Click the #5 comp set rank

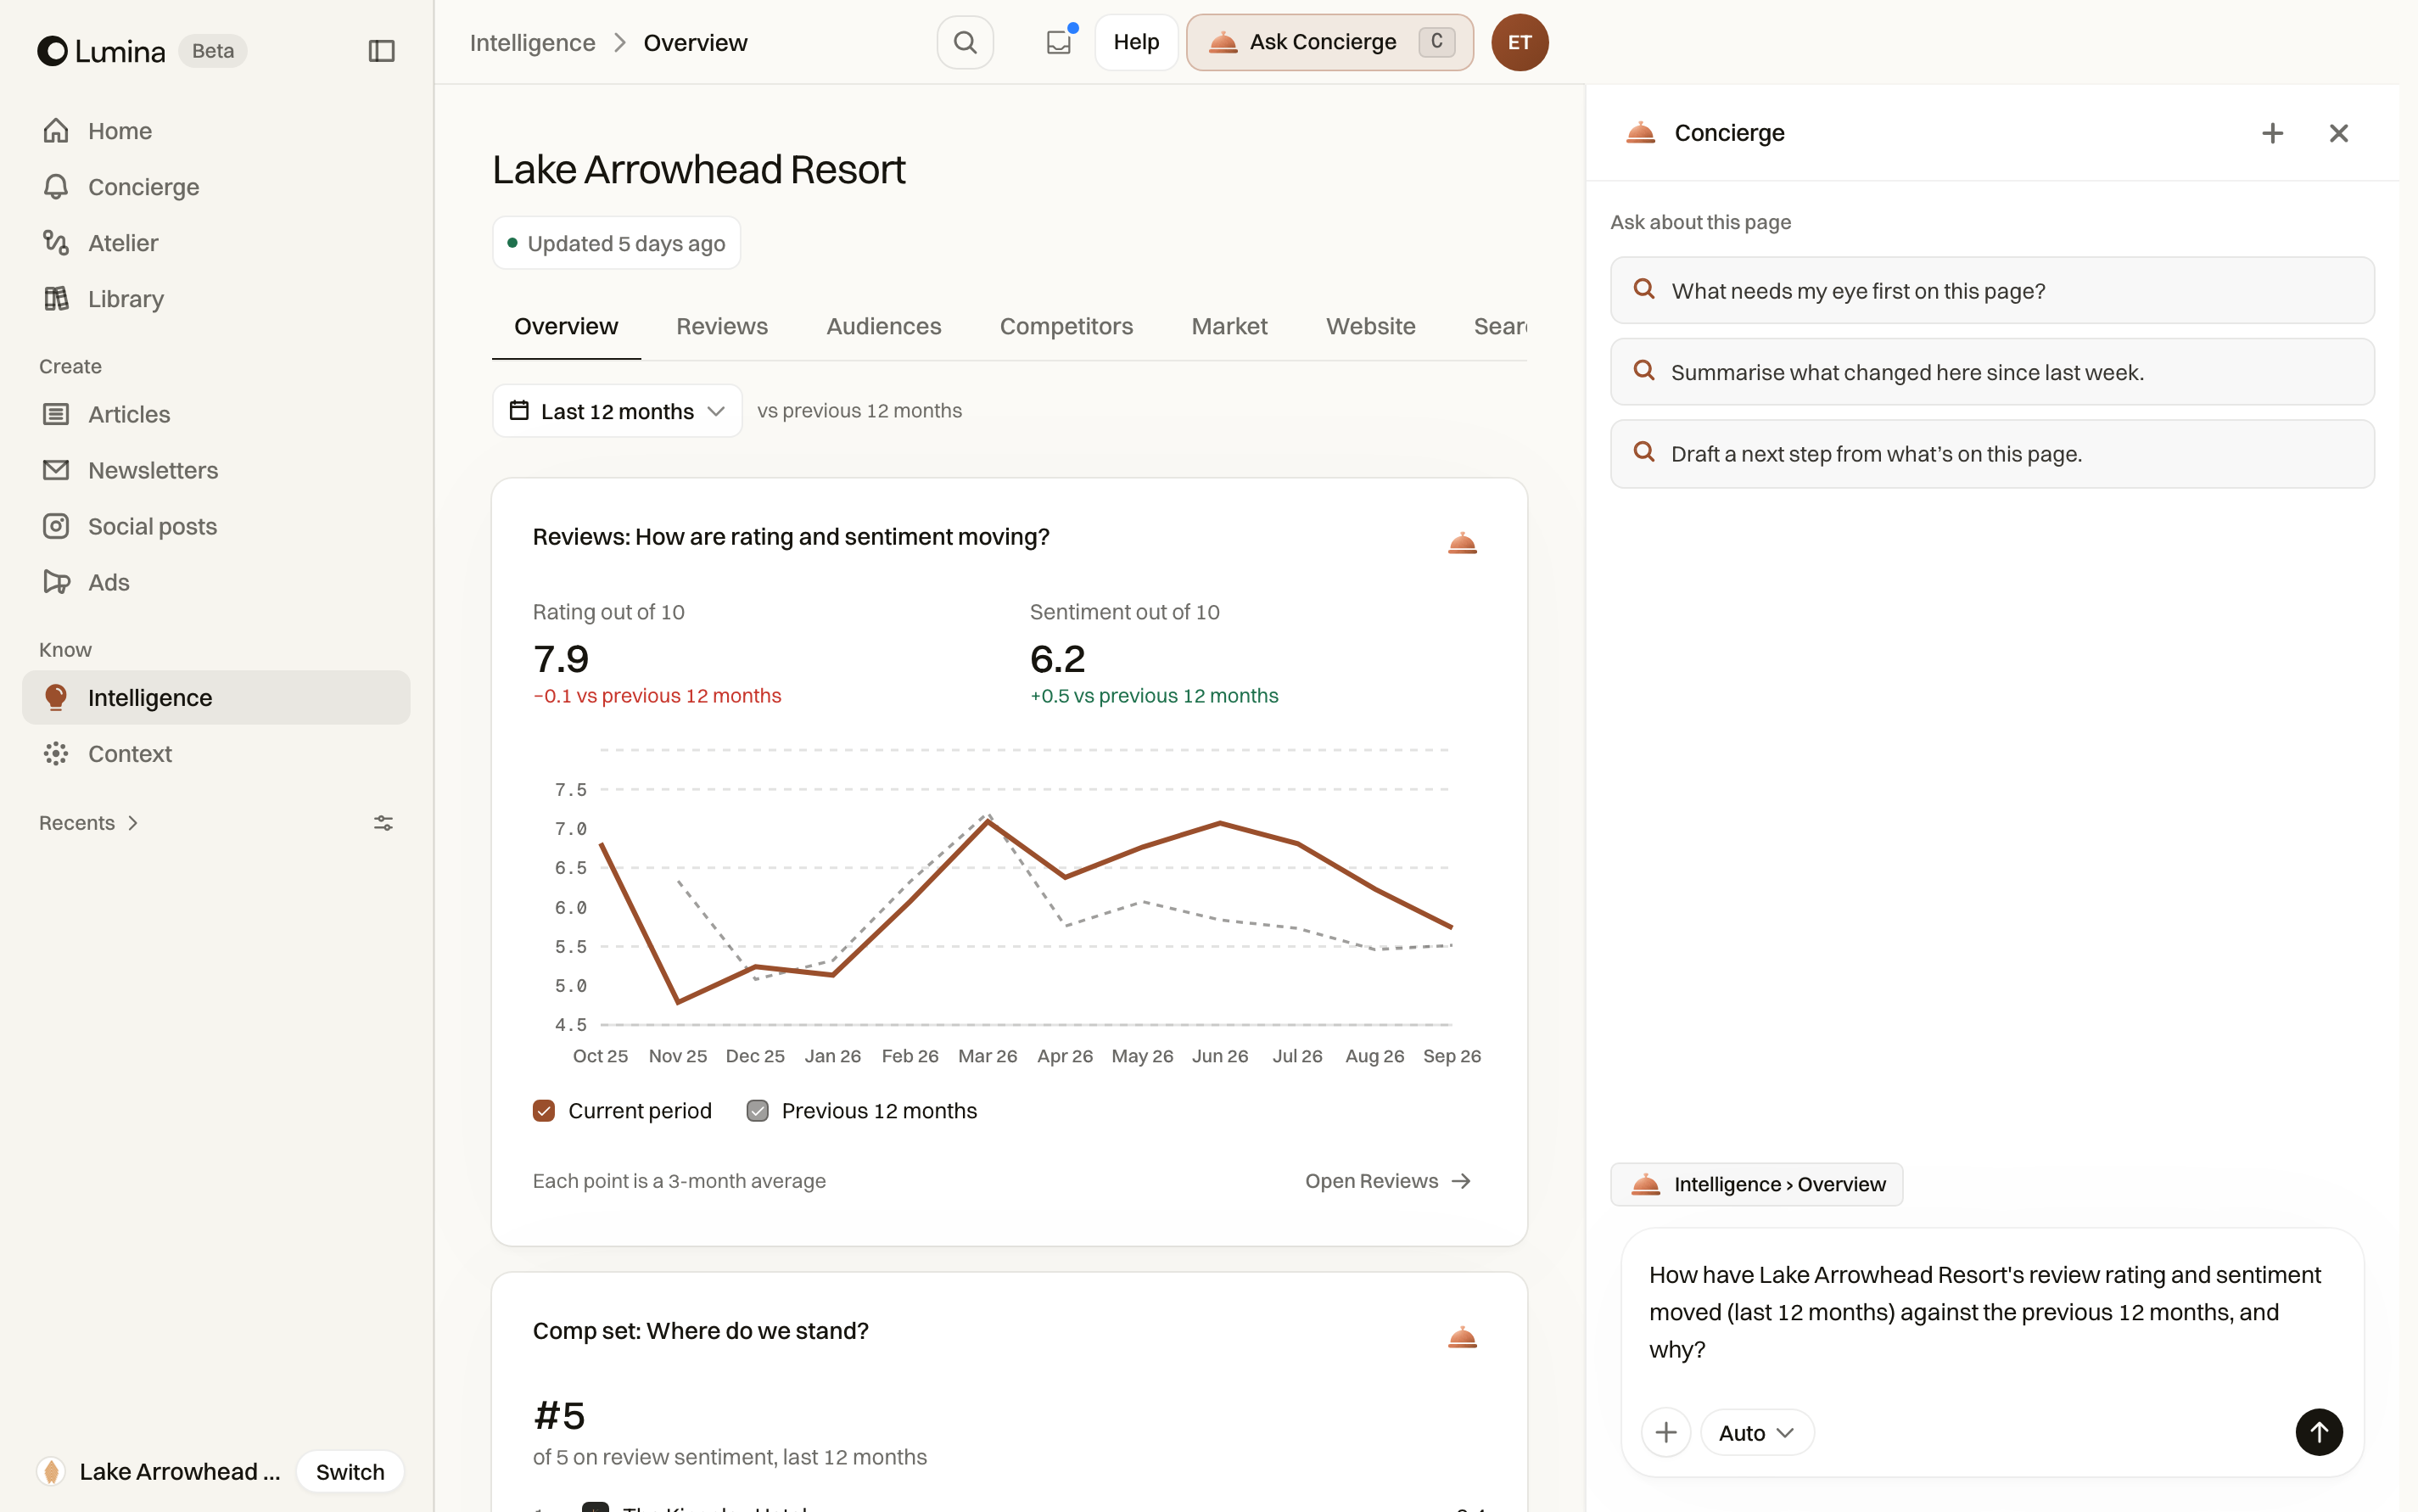click(559, 1415)
